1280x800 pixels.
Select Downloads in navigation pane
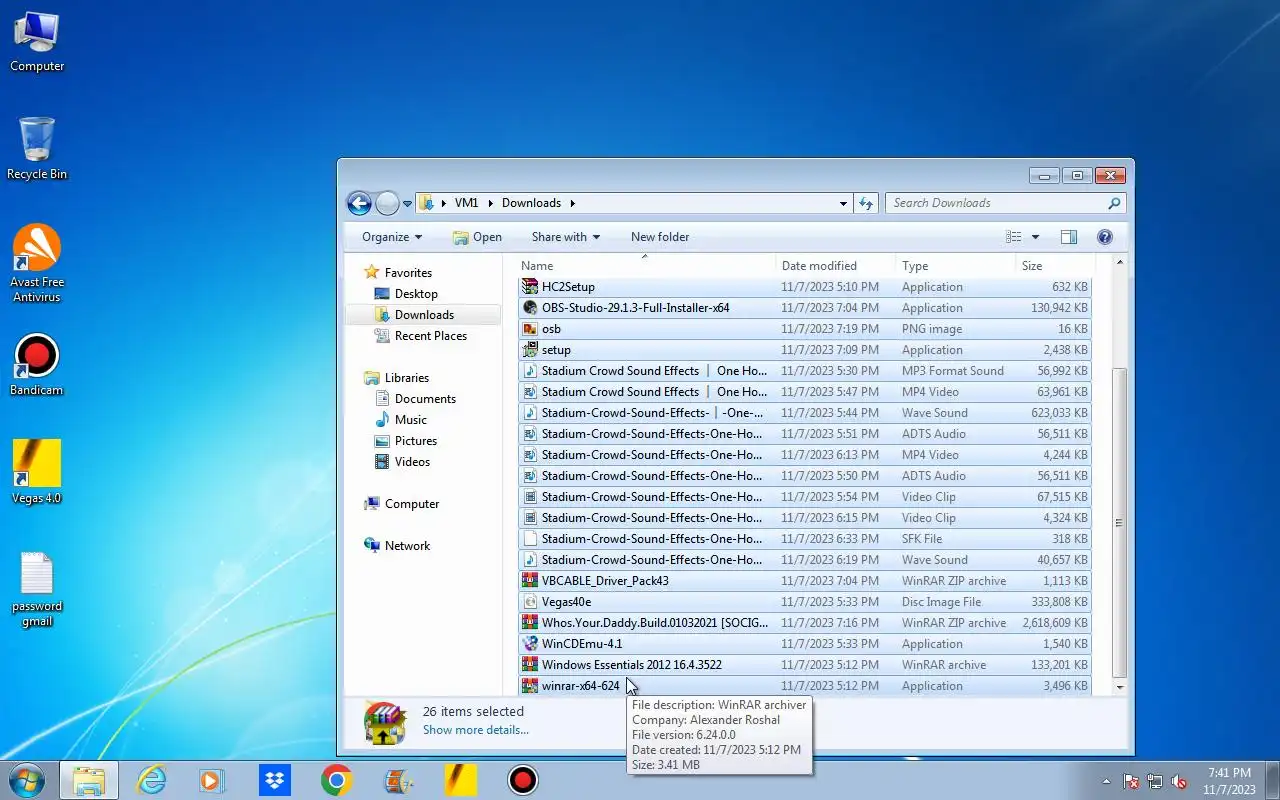coord(424,315)
